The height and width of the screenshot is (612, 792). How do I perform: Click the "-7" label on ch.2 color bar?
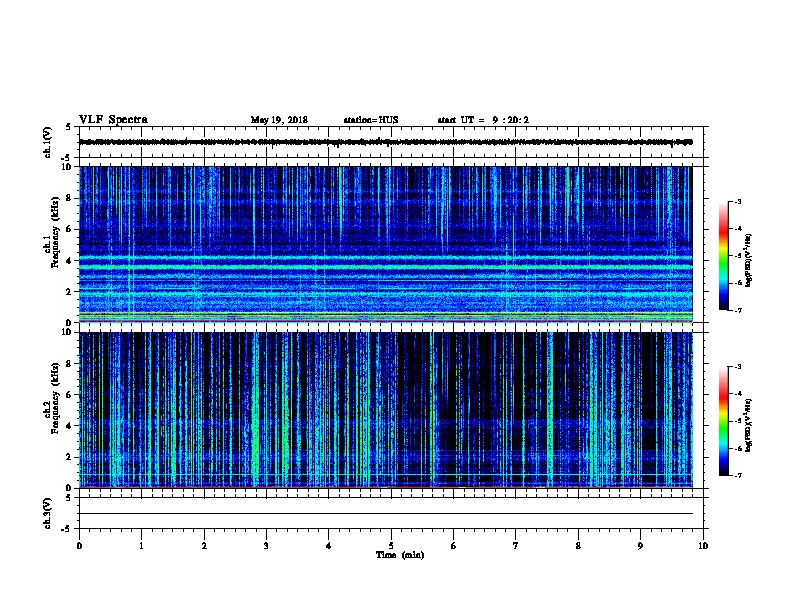click(x=737, y=475)
